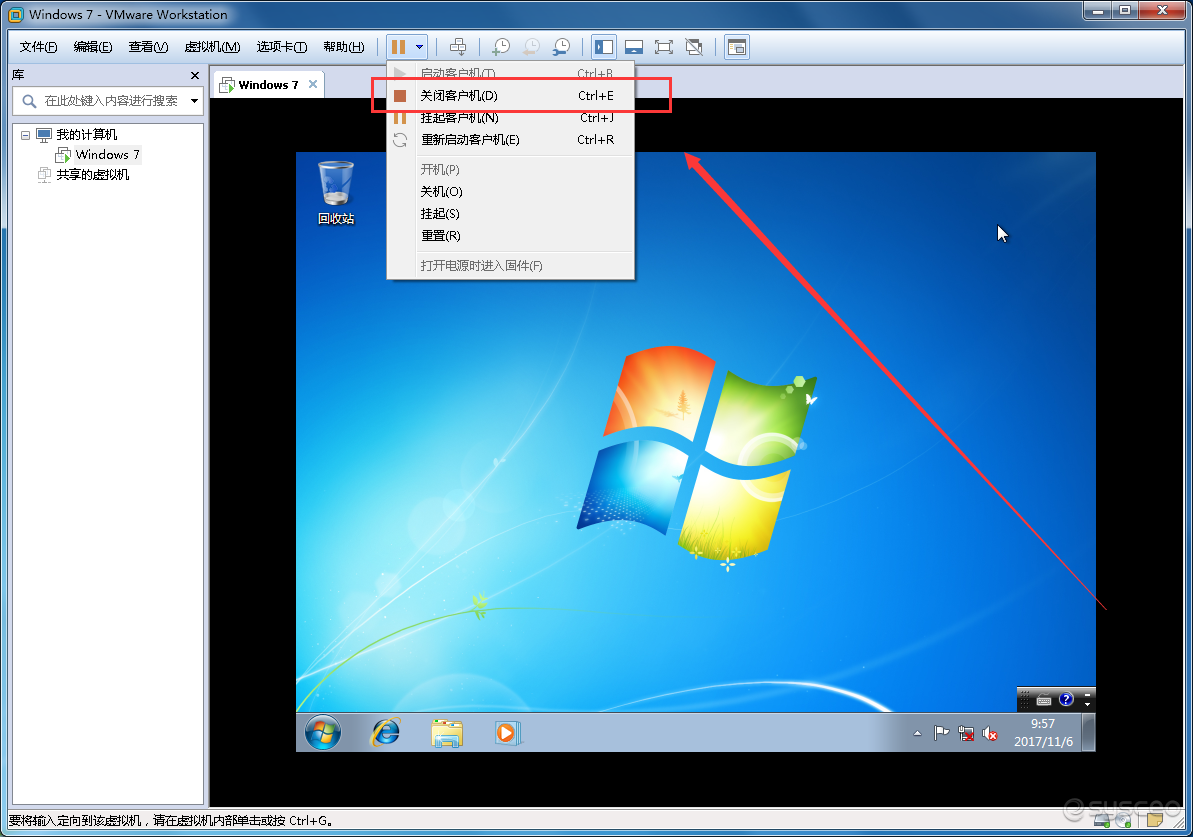Focus the library search field
1193x837 pixels.
(108, 100)
